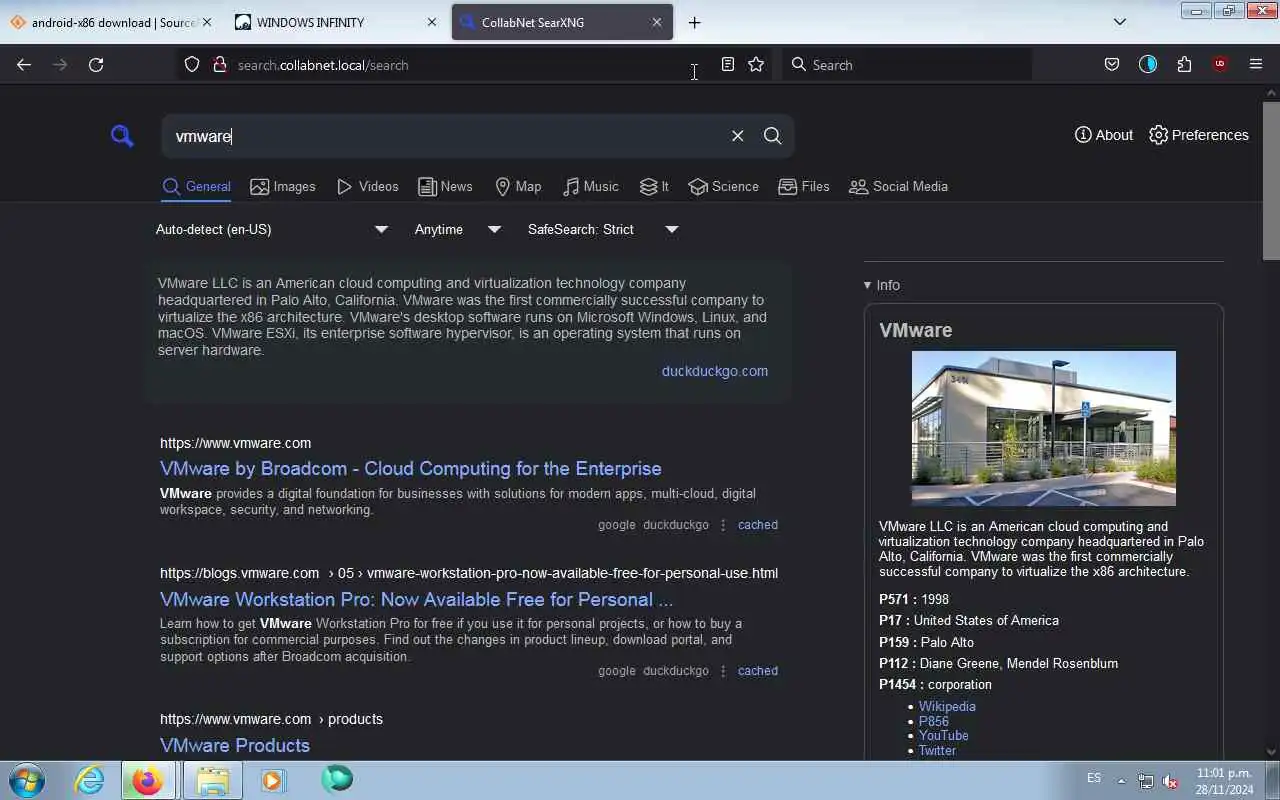Image resolution: width=1280 pixels, height=800 pixels.
Task: Select the General category tab
Action: click(x=196, y=187)
